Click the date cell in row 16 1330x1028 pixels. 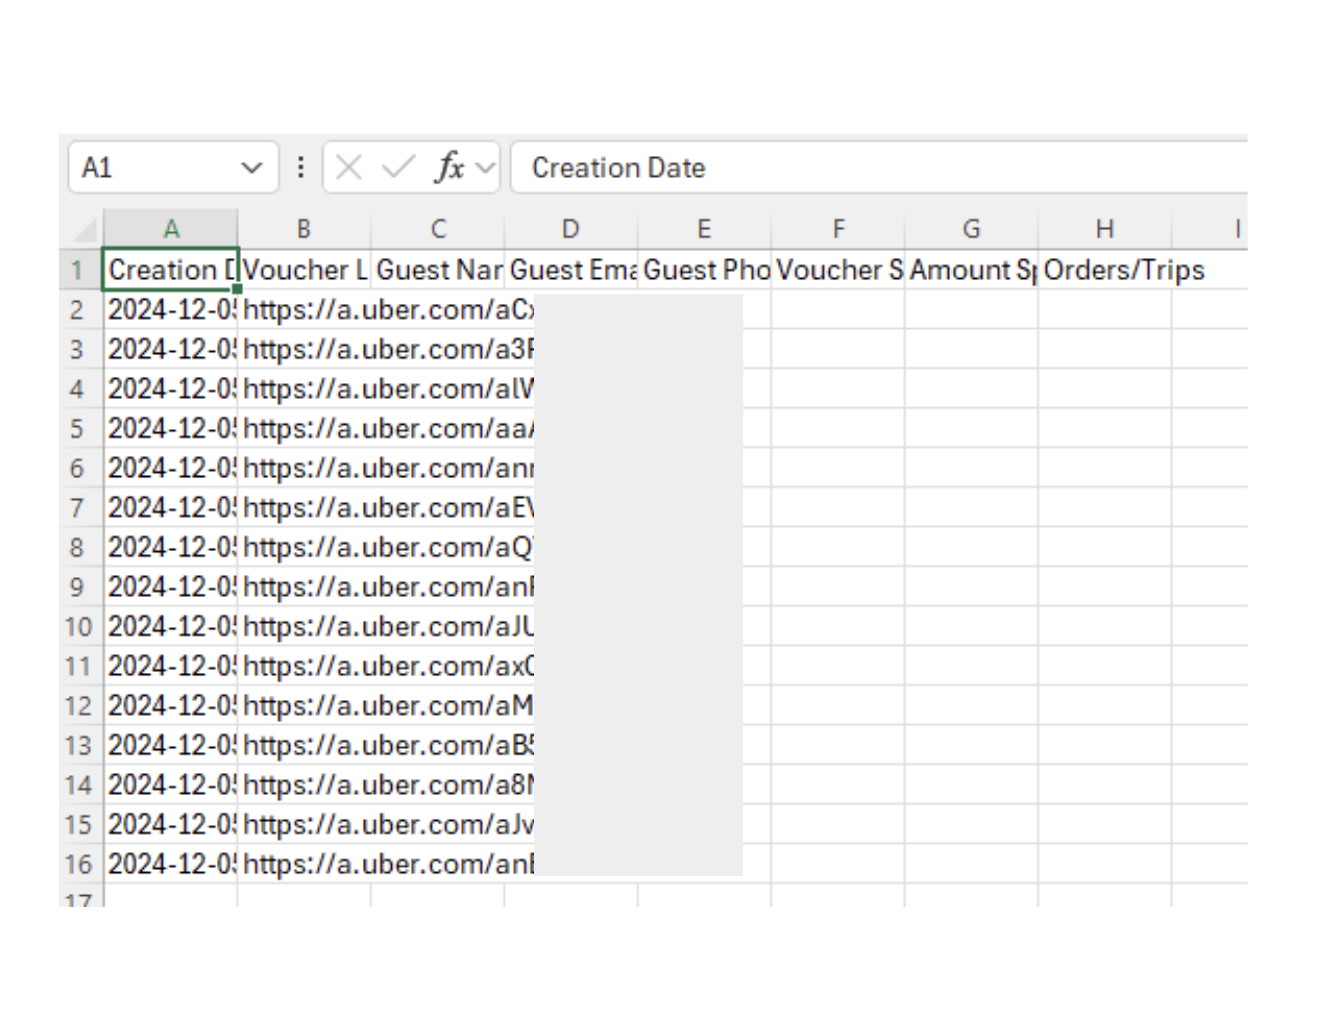coord(171,864)
